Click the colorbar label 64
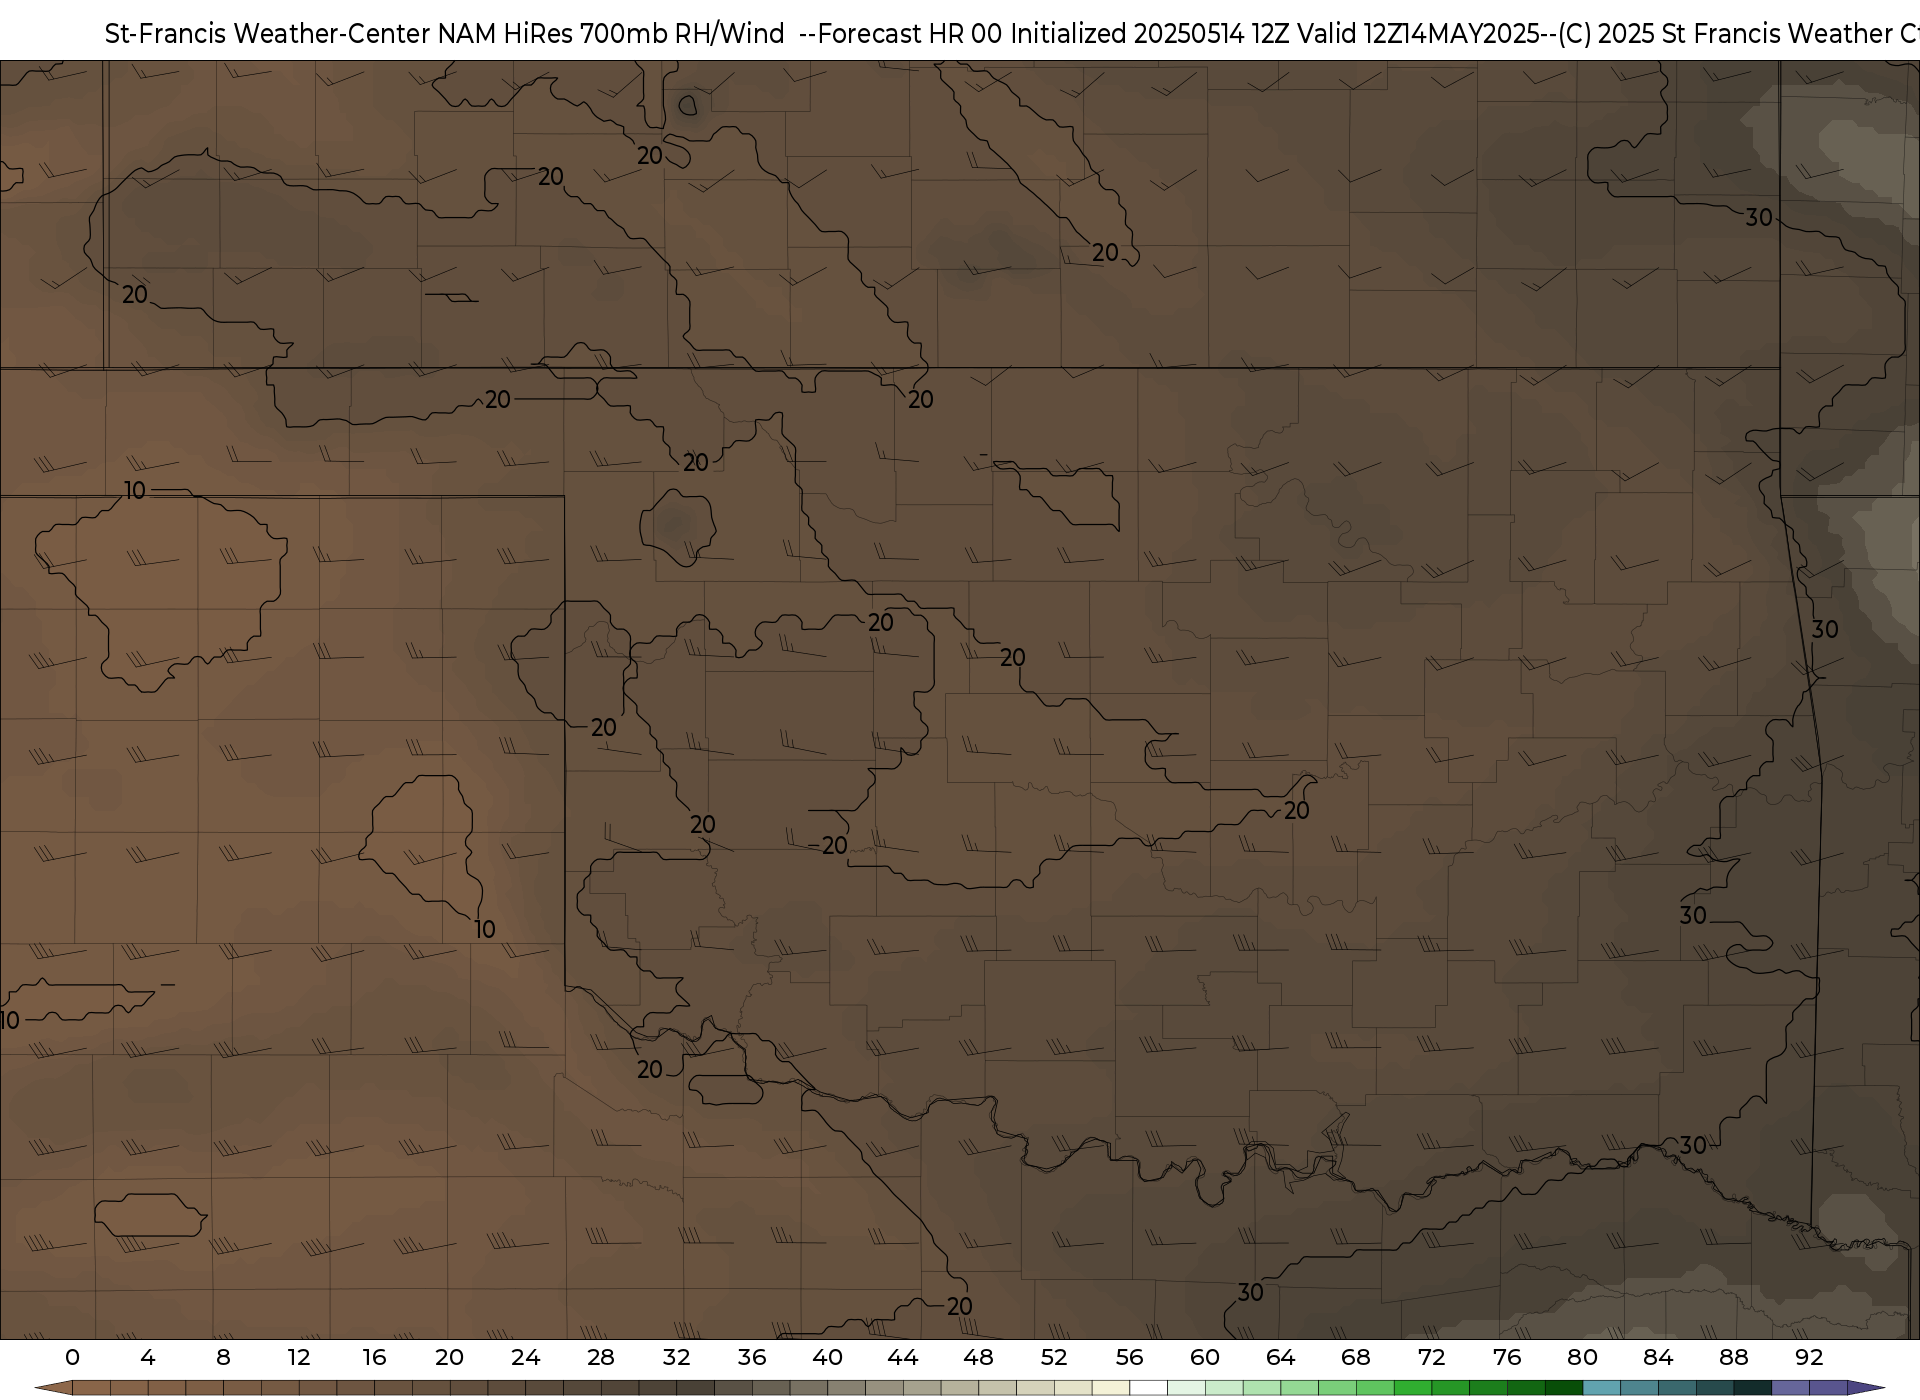Screen dimensions: 1920x1400 coord(1280,1357)
